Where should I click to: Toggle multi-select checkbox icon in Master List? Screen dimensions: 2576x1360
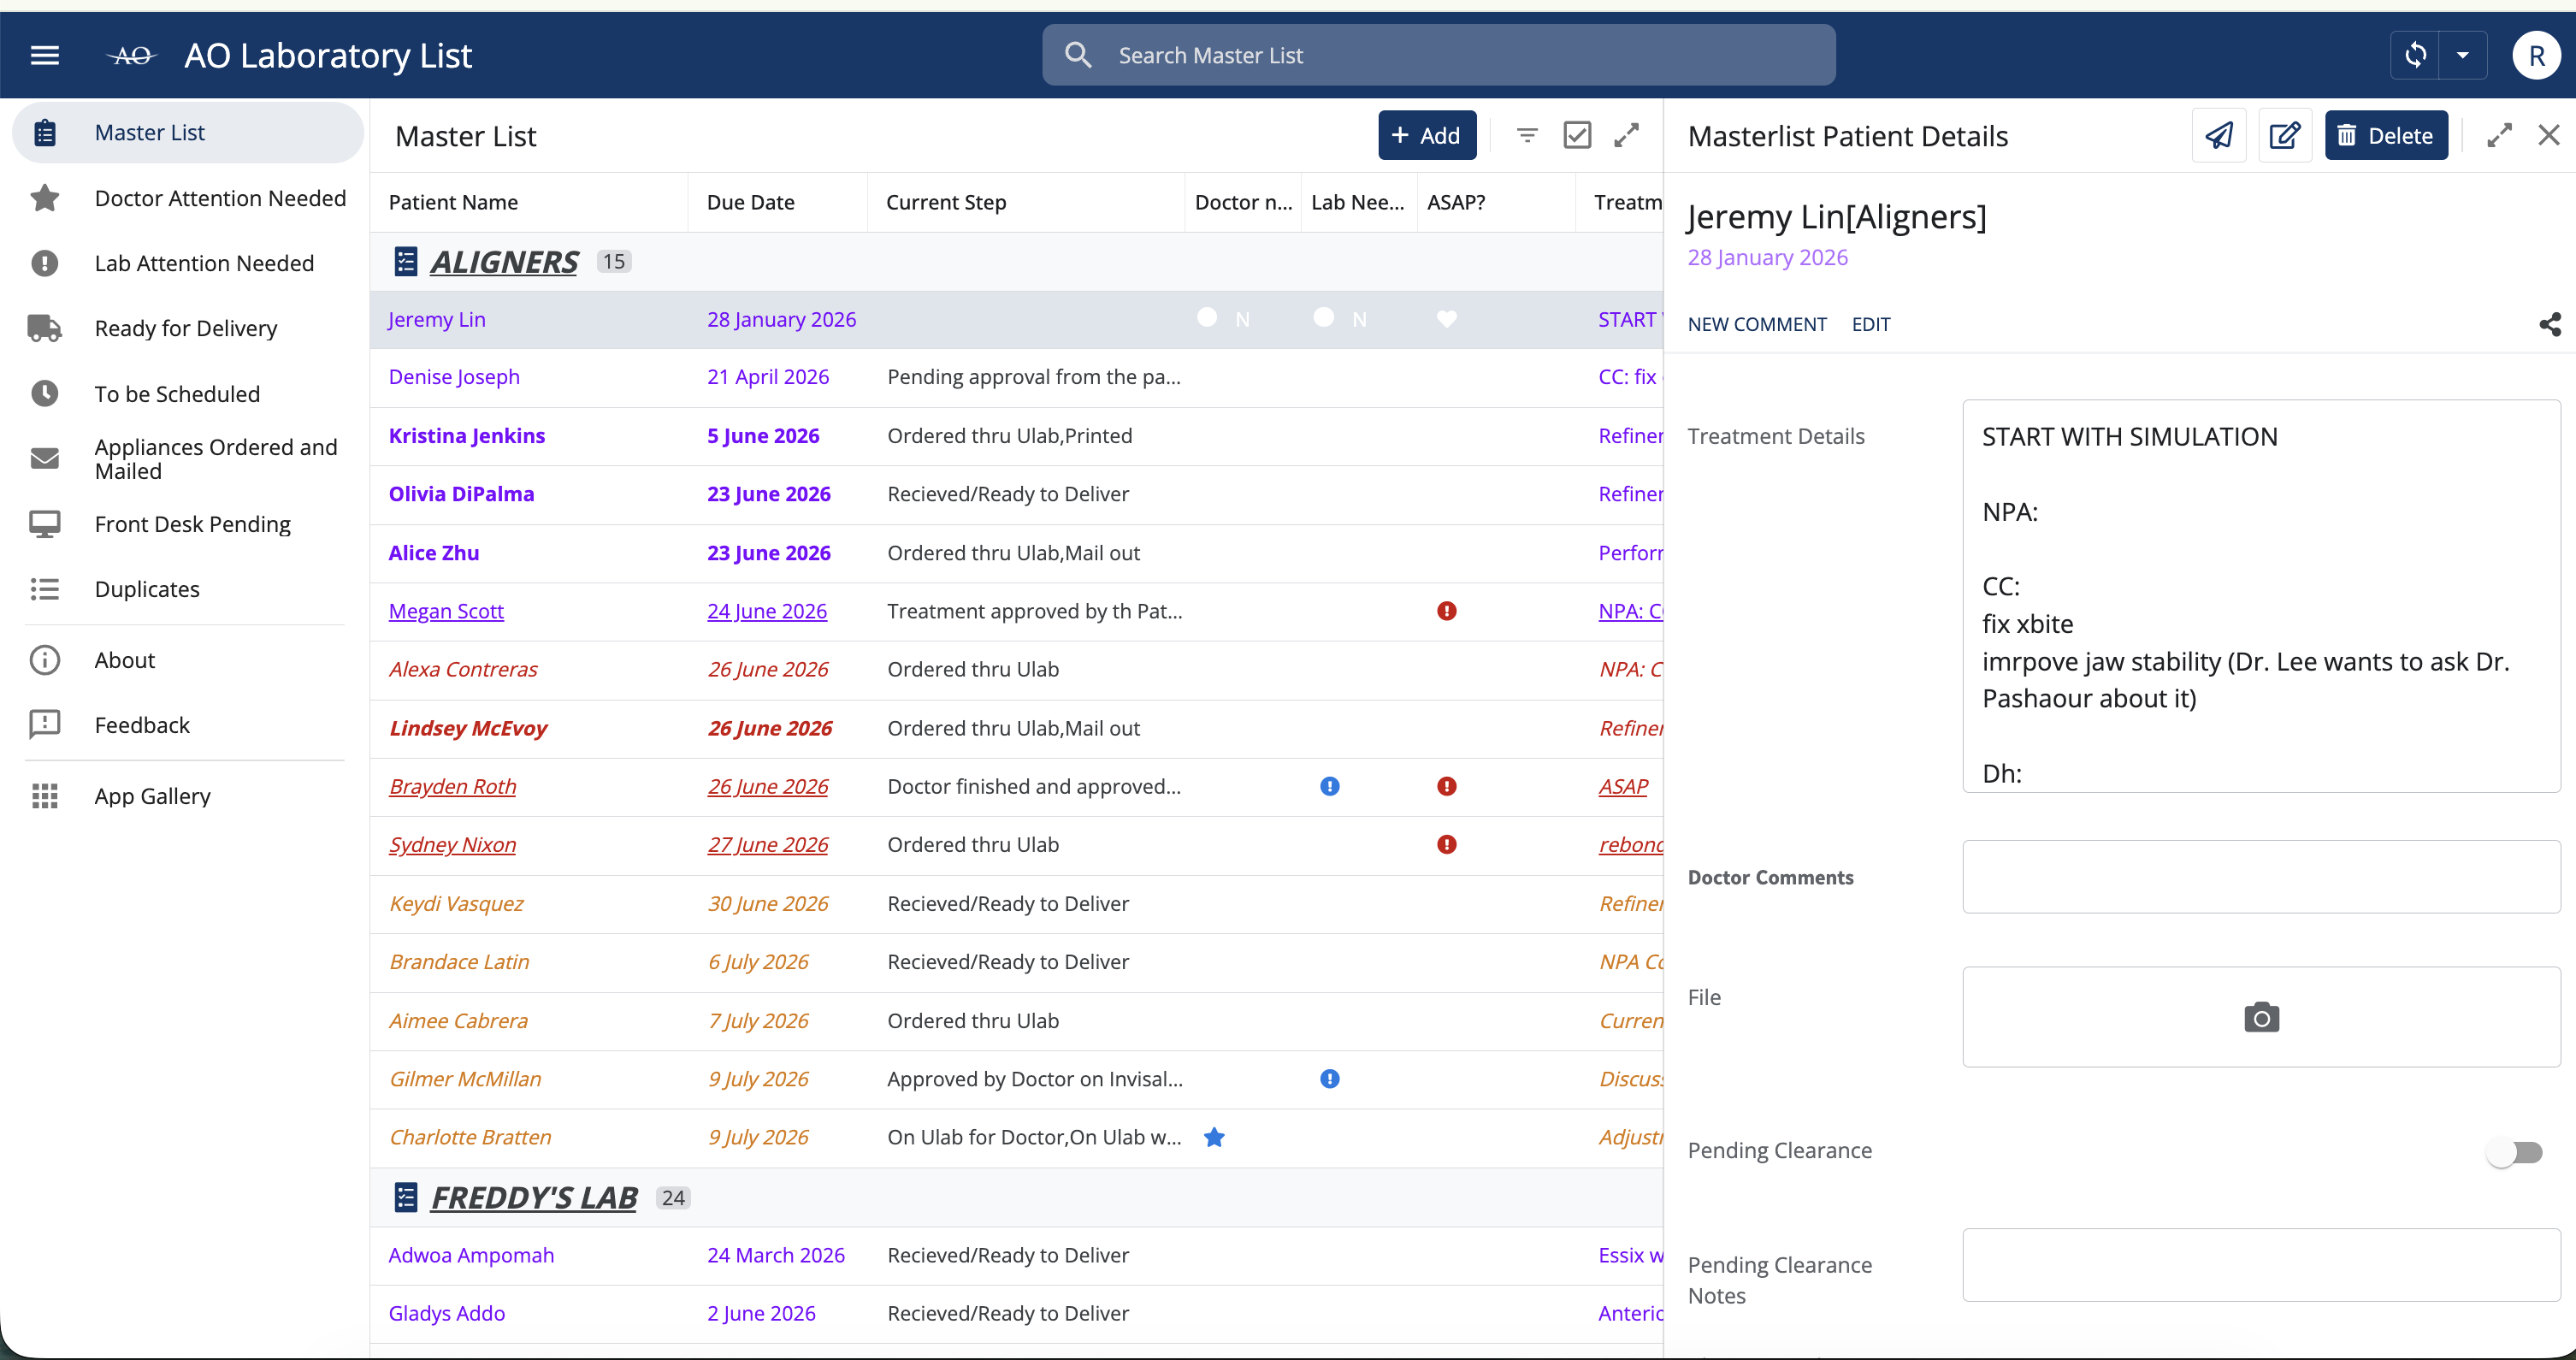[1577, 135]
